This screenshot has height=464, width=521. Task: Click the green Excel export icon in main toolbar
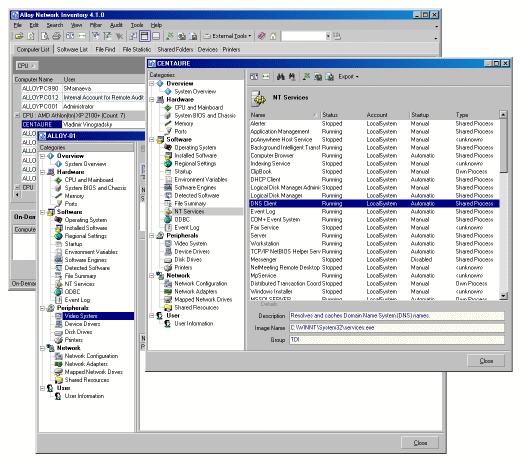tap(170, 36)
